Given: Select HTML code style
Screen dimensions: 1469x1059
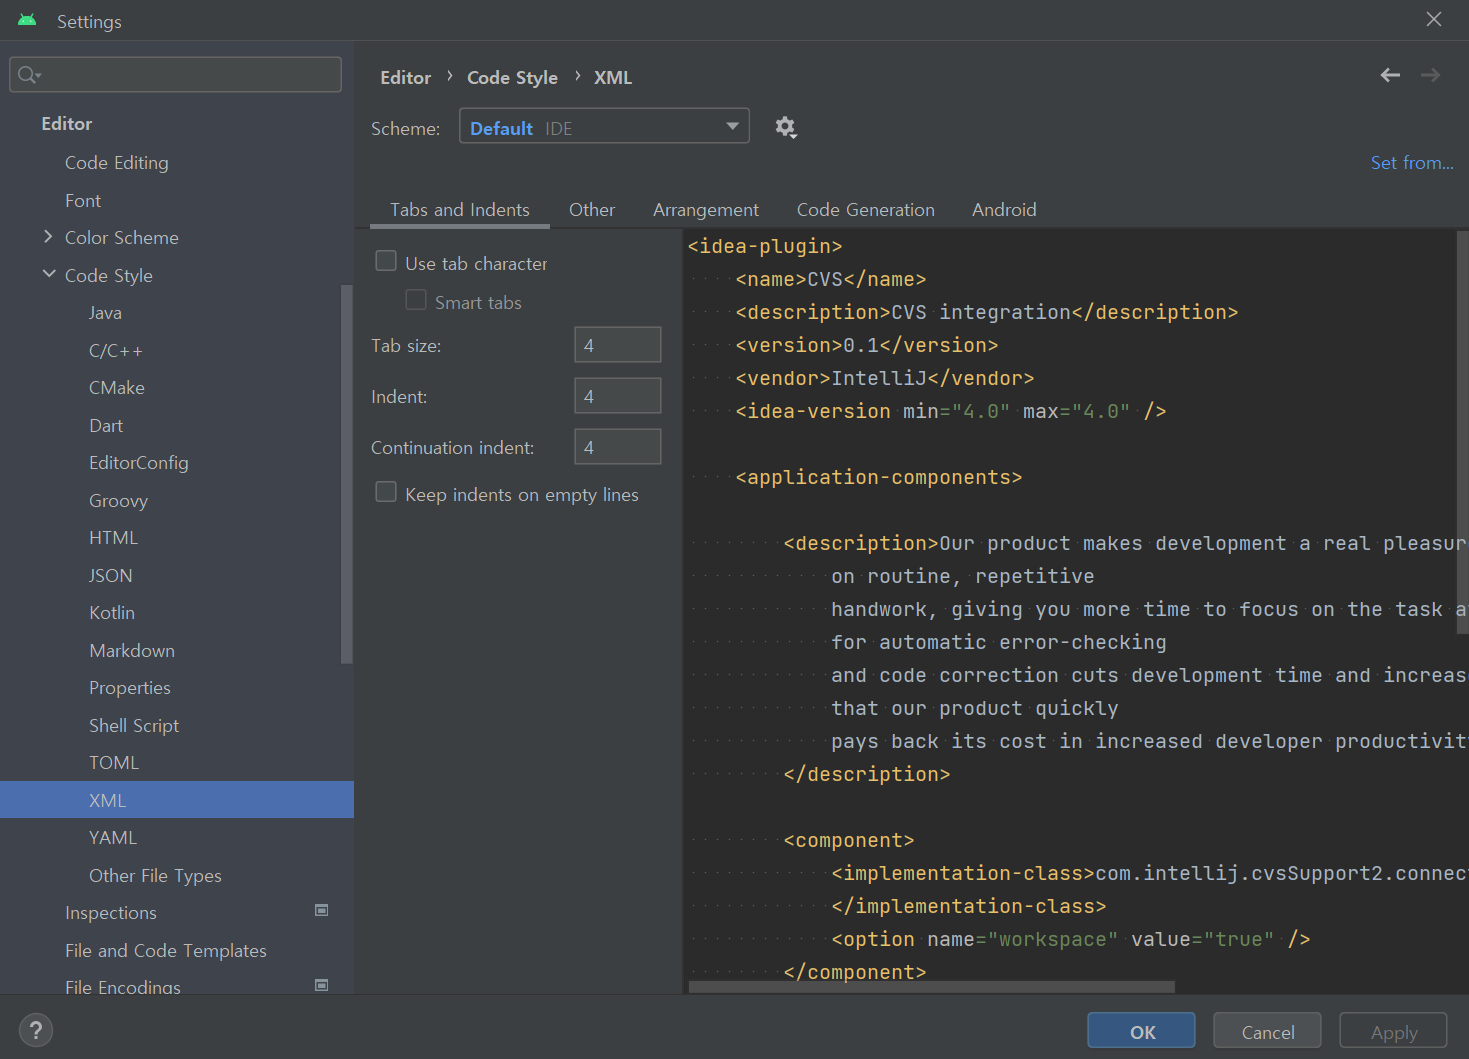Looking at the screenshot, I should point(113,537).
